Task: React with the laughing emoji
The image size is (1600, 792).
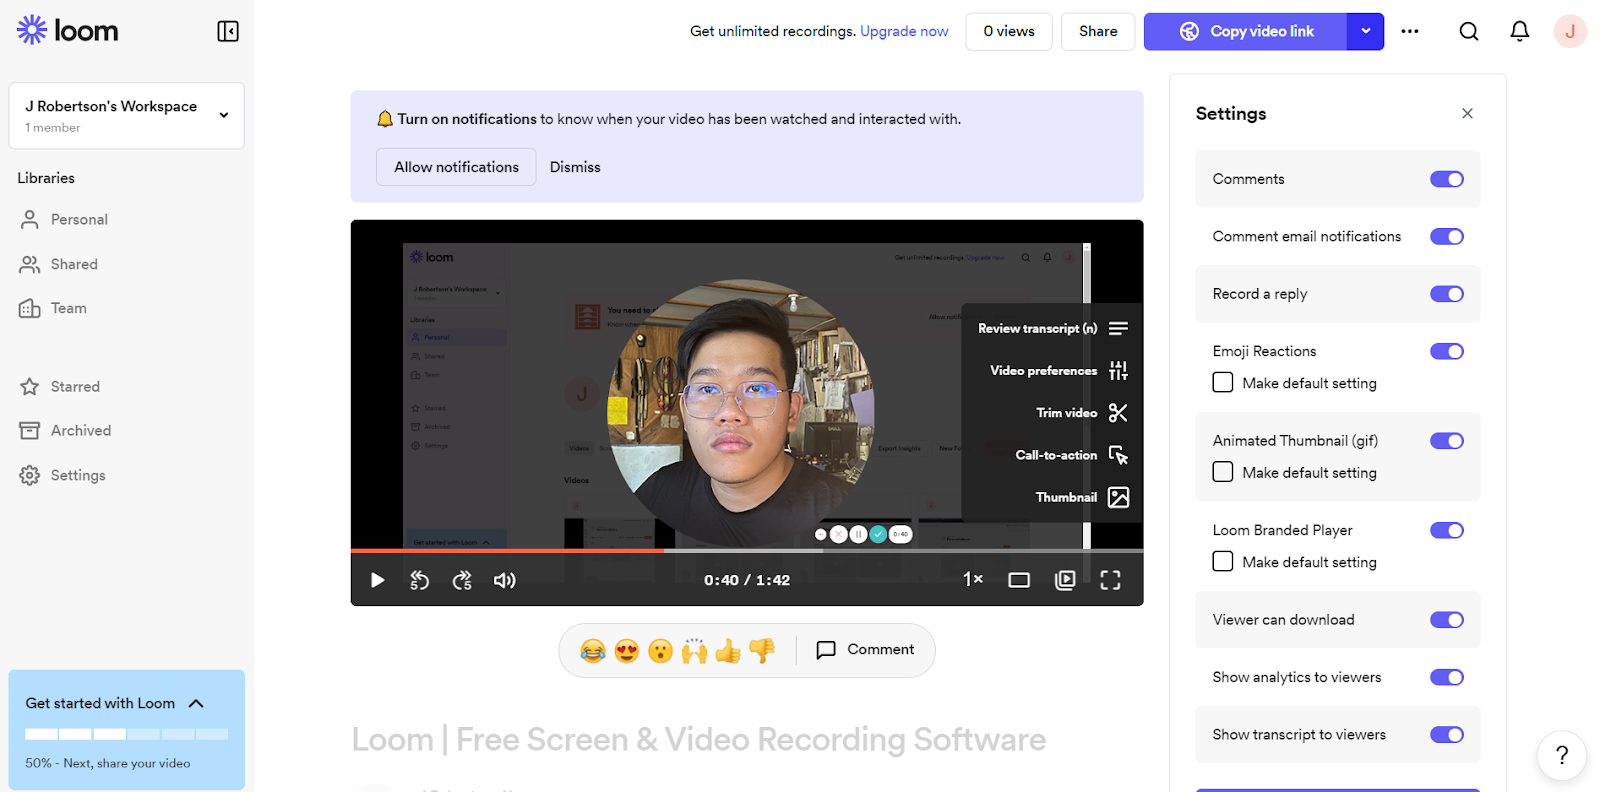Action: click(x=593, y=651)
